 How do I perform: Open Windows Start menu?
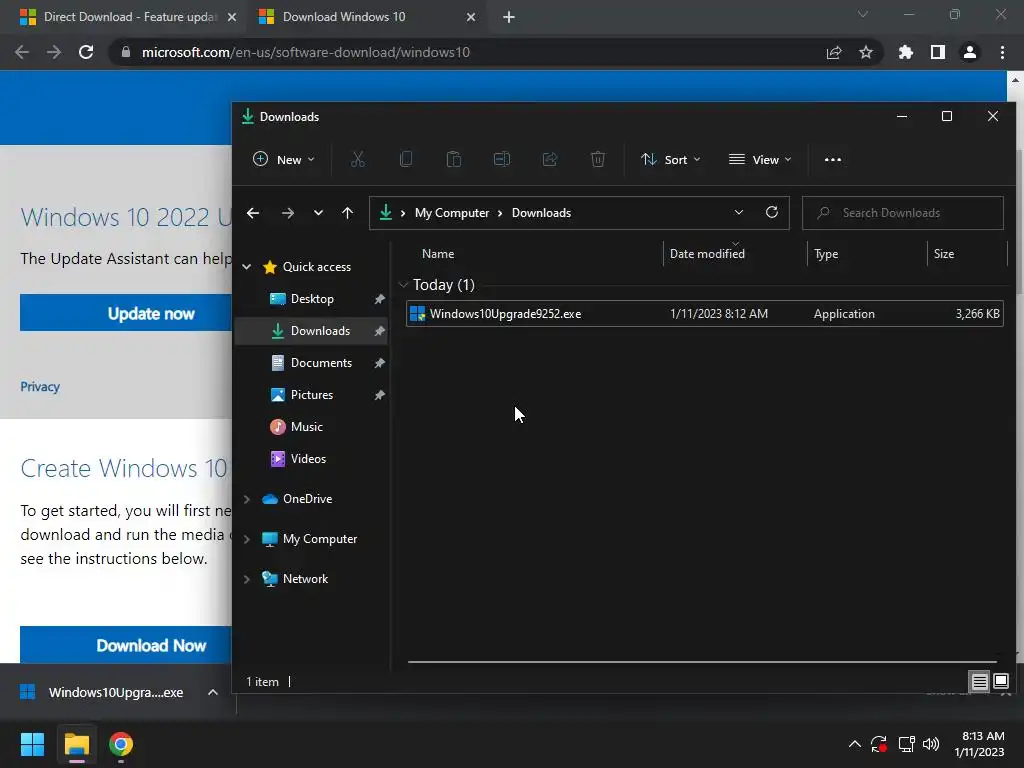(x=32, y=744)
